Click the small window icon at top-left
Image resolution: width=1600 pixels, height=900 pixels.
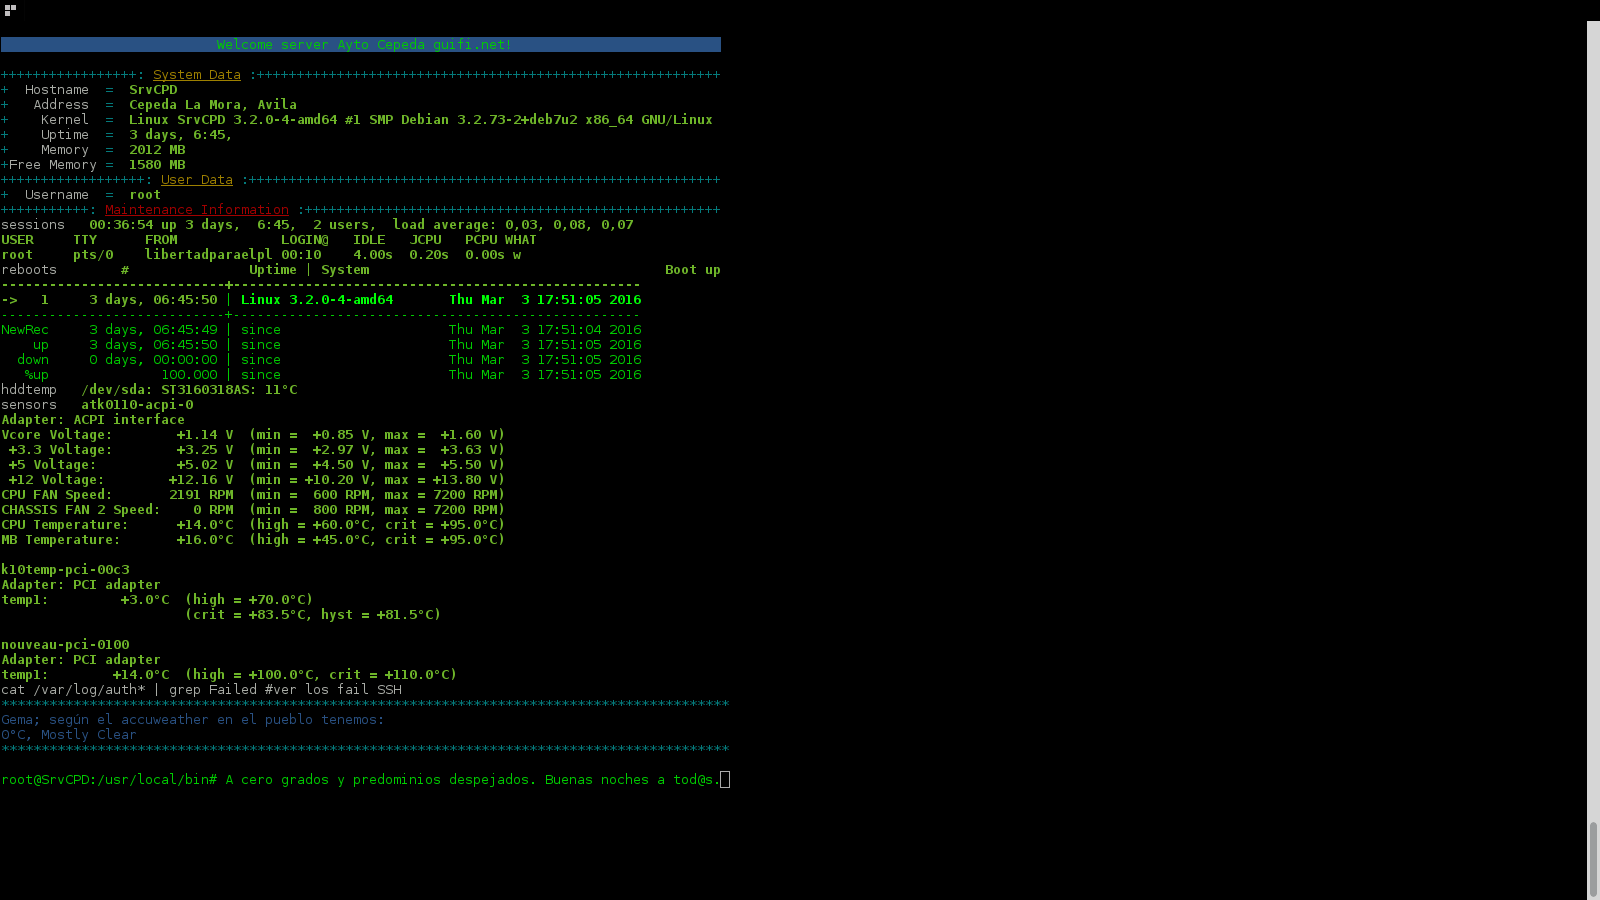[x=10, y=10]
